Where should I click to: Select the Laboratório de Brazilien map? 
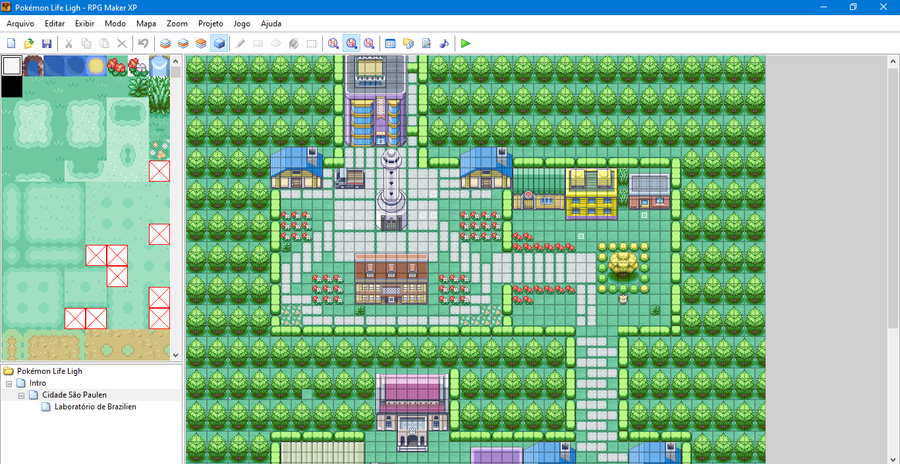(95, 407)
